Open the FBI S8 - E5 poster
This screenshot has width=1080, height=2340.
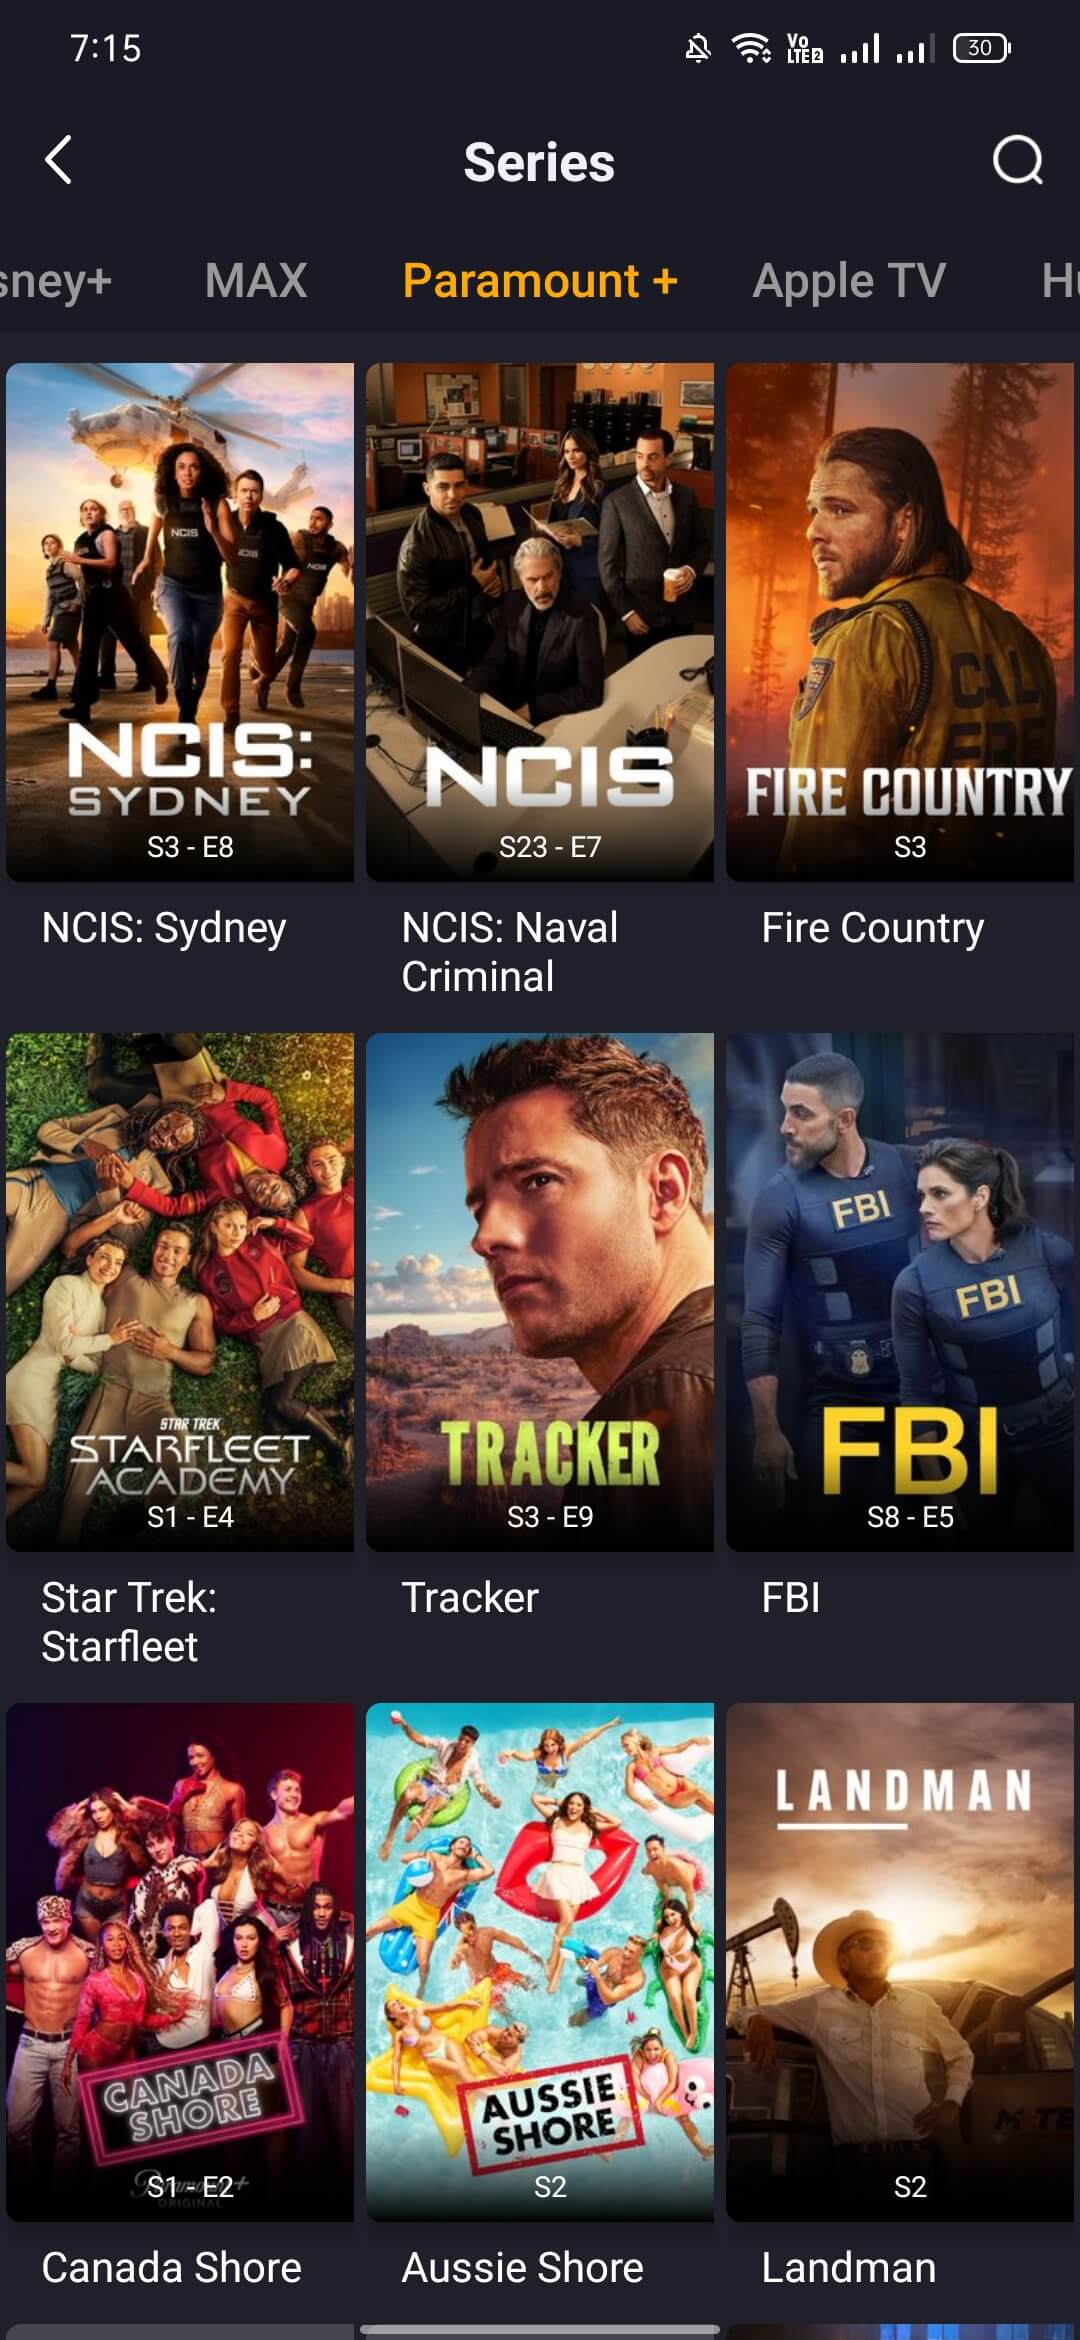(900, 1292)
